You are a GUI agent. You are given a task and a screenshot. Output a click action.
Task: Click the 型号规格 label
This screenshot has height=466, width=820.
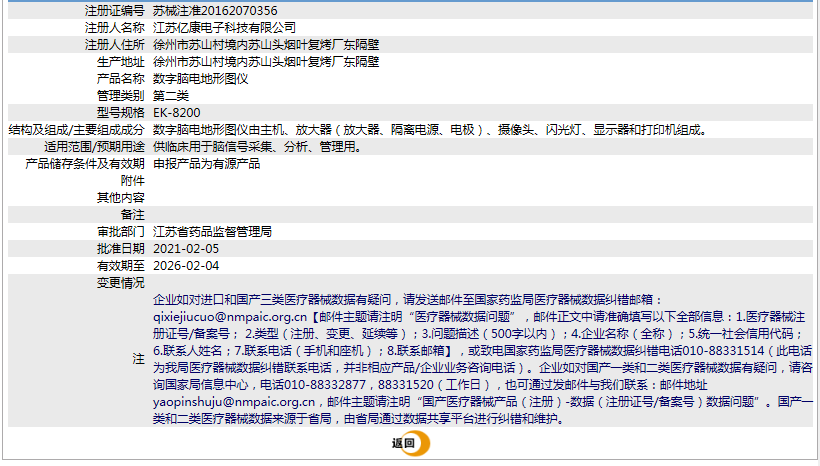[x=120, y=113]
